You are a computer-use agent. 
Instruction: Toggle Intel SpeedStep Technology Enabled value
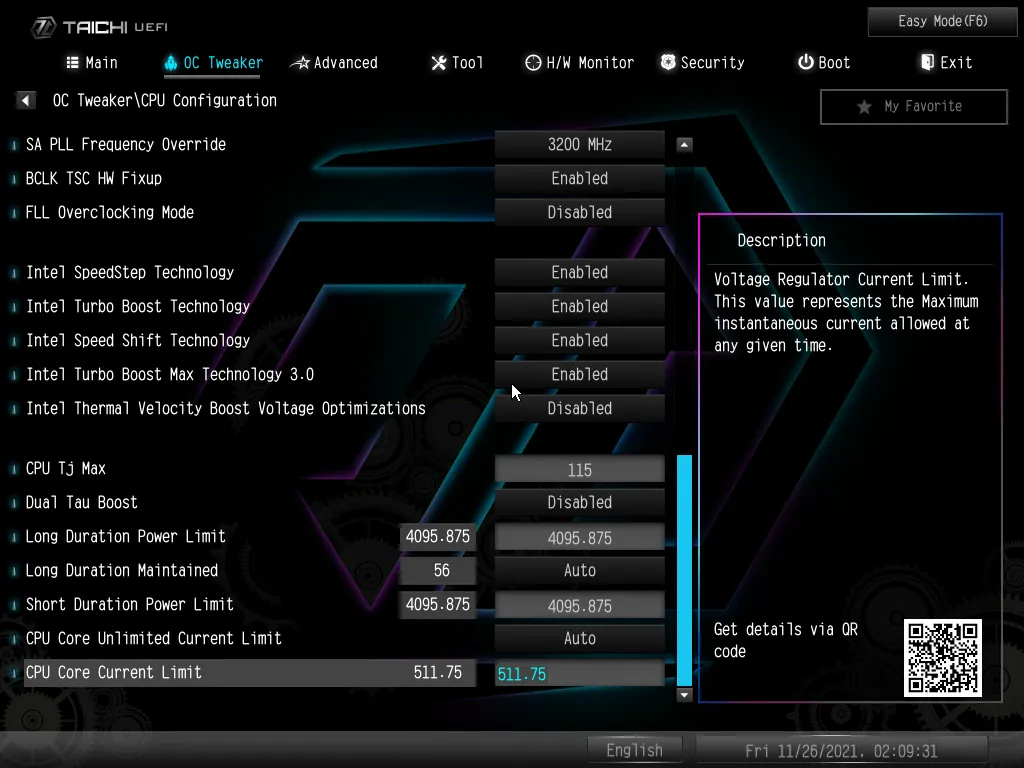(580, 272)
